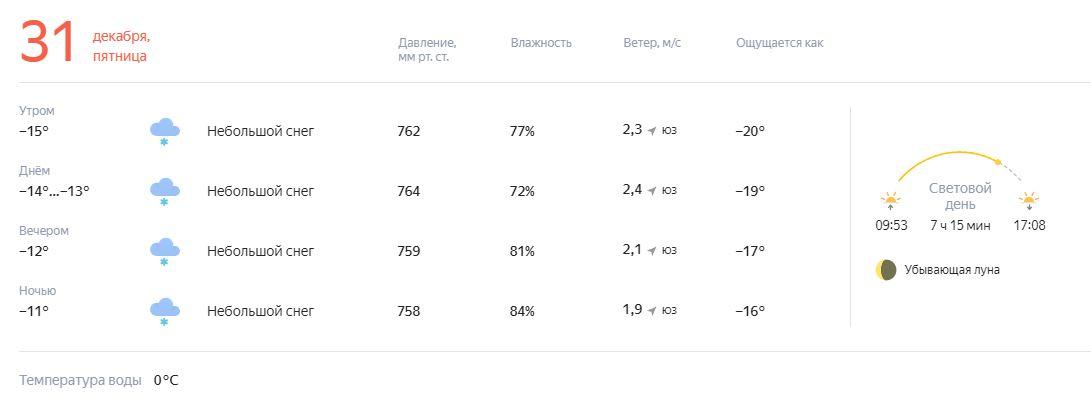Viewport: 1091px width, 401px height.
Task: Click the waning moon phase icon
Action: pyautogui.click(x=886, y=270)
